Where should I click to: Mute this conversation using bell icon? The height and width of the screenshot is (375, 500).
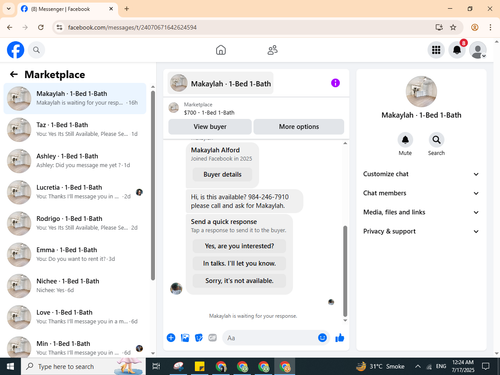405,139
